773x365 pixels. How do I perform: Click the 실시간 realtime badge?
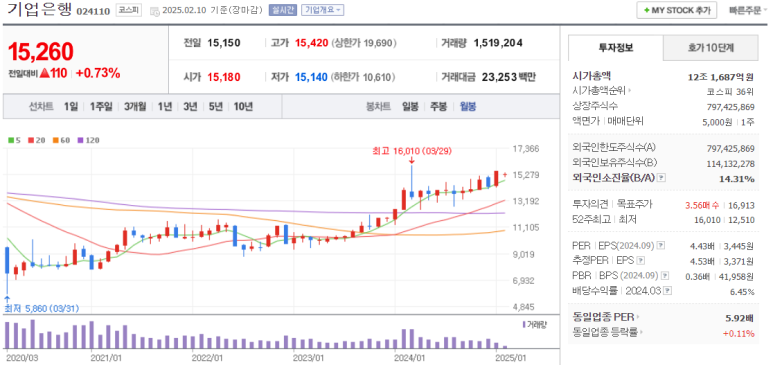[x=283, y=10]
